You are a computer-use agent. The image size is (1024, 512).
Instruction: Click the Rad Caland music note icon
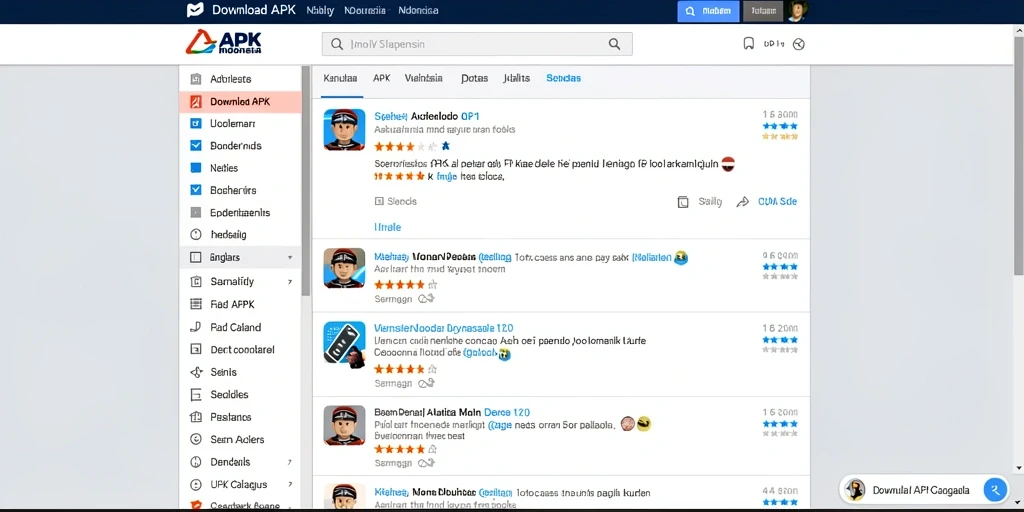(x=195, y=327)
